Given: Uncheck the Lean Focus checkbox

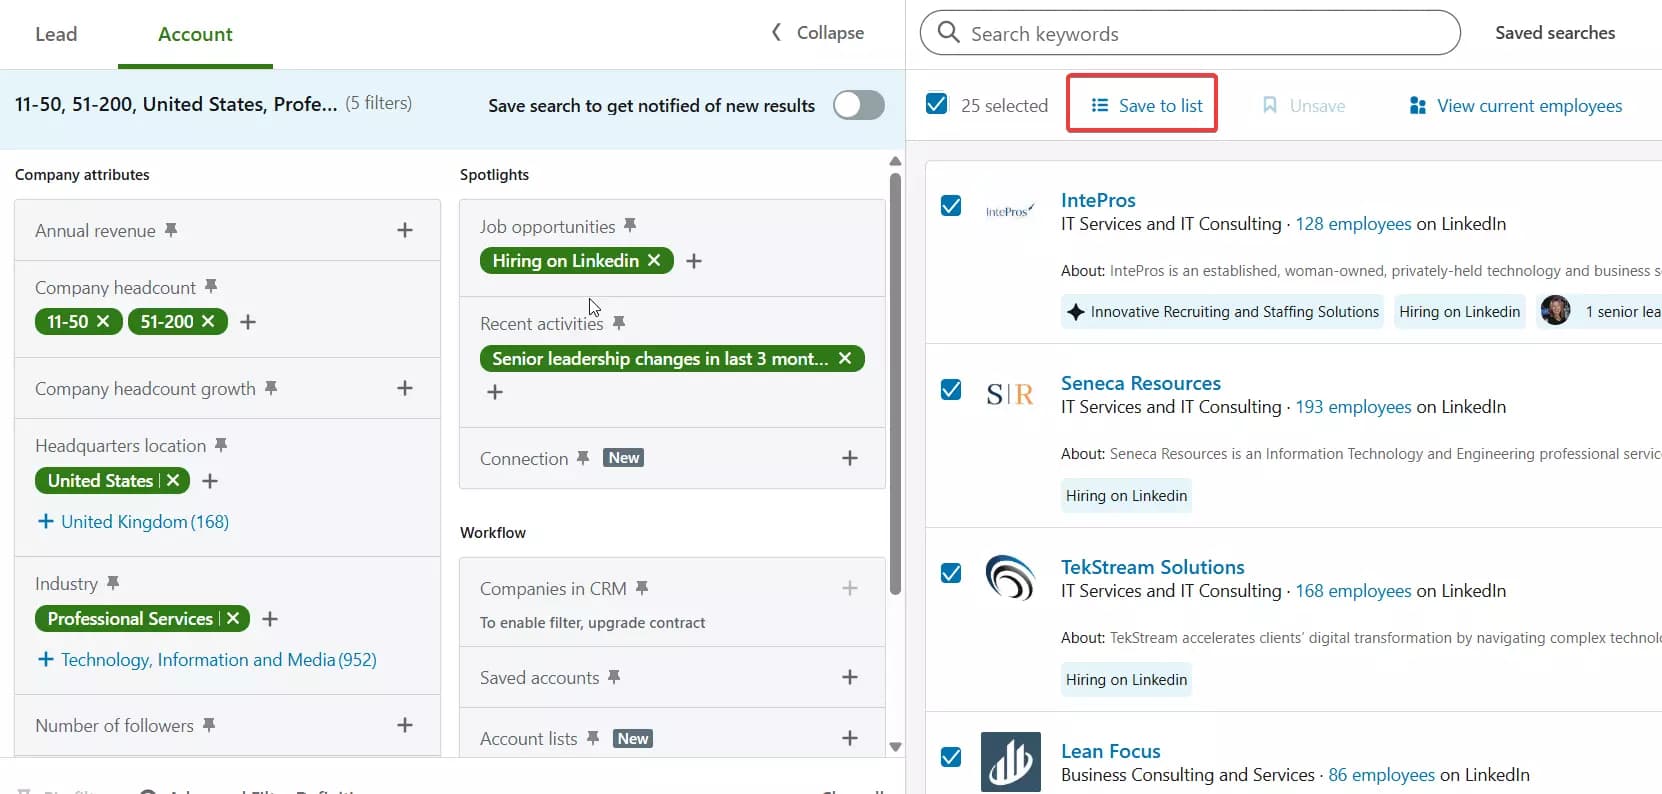Looking at the screenshot, I should pyautogui.click(x=951, y=757).
